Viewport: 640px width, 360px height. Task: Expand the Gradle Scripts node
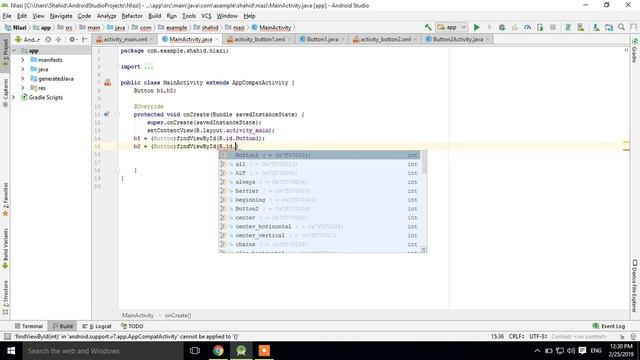click(x=14, y=98)
